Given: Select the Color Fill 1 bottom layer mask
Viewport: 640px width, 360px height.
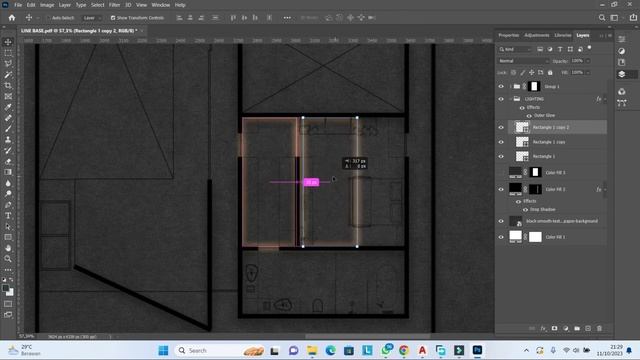Looking at the screenshot, I should pos(535,237).
